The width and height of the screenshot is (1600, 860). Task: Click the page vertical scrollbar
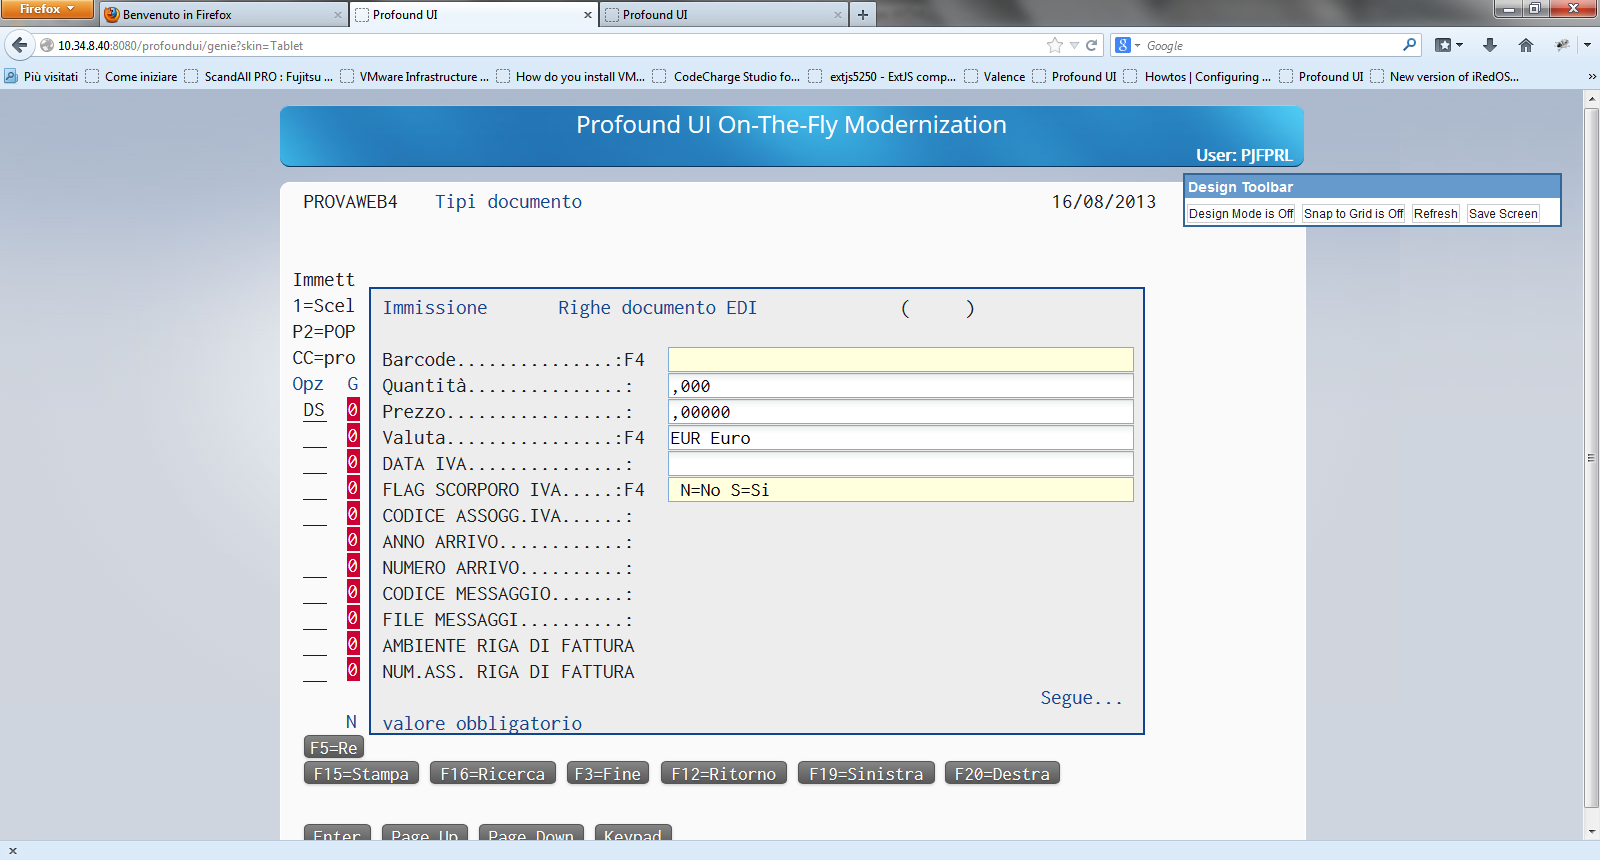click(1591, 457)
